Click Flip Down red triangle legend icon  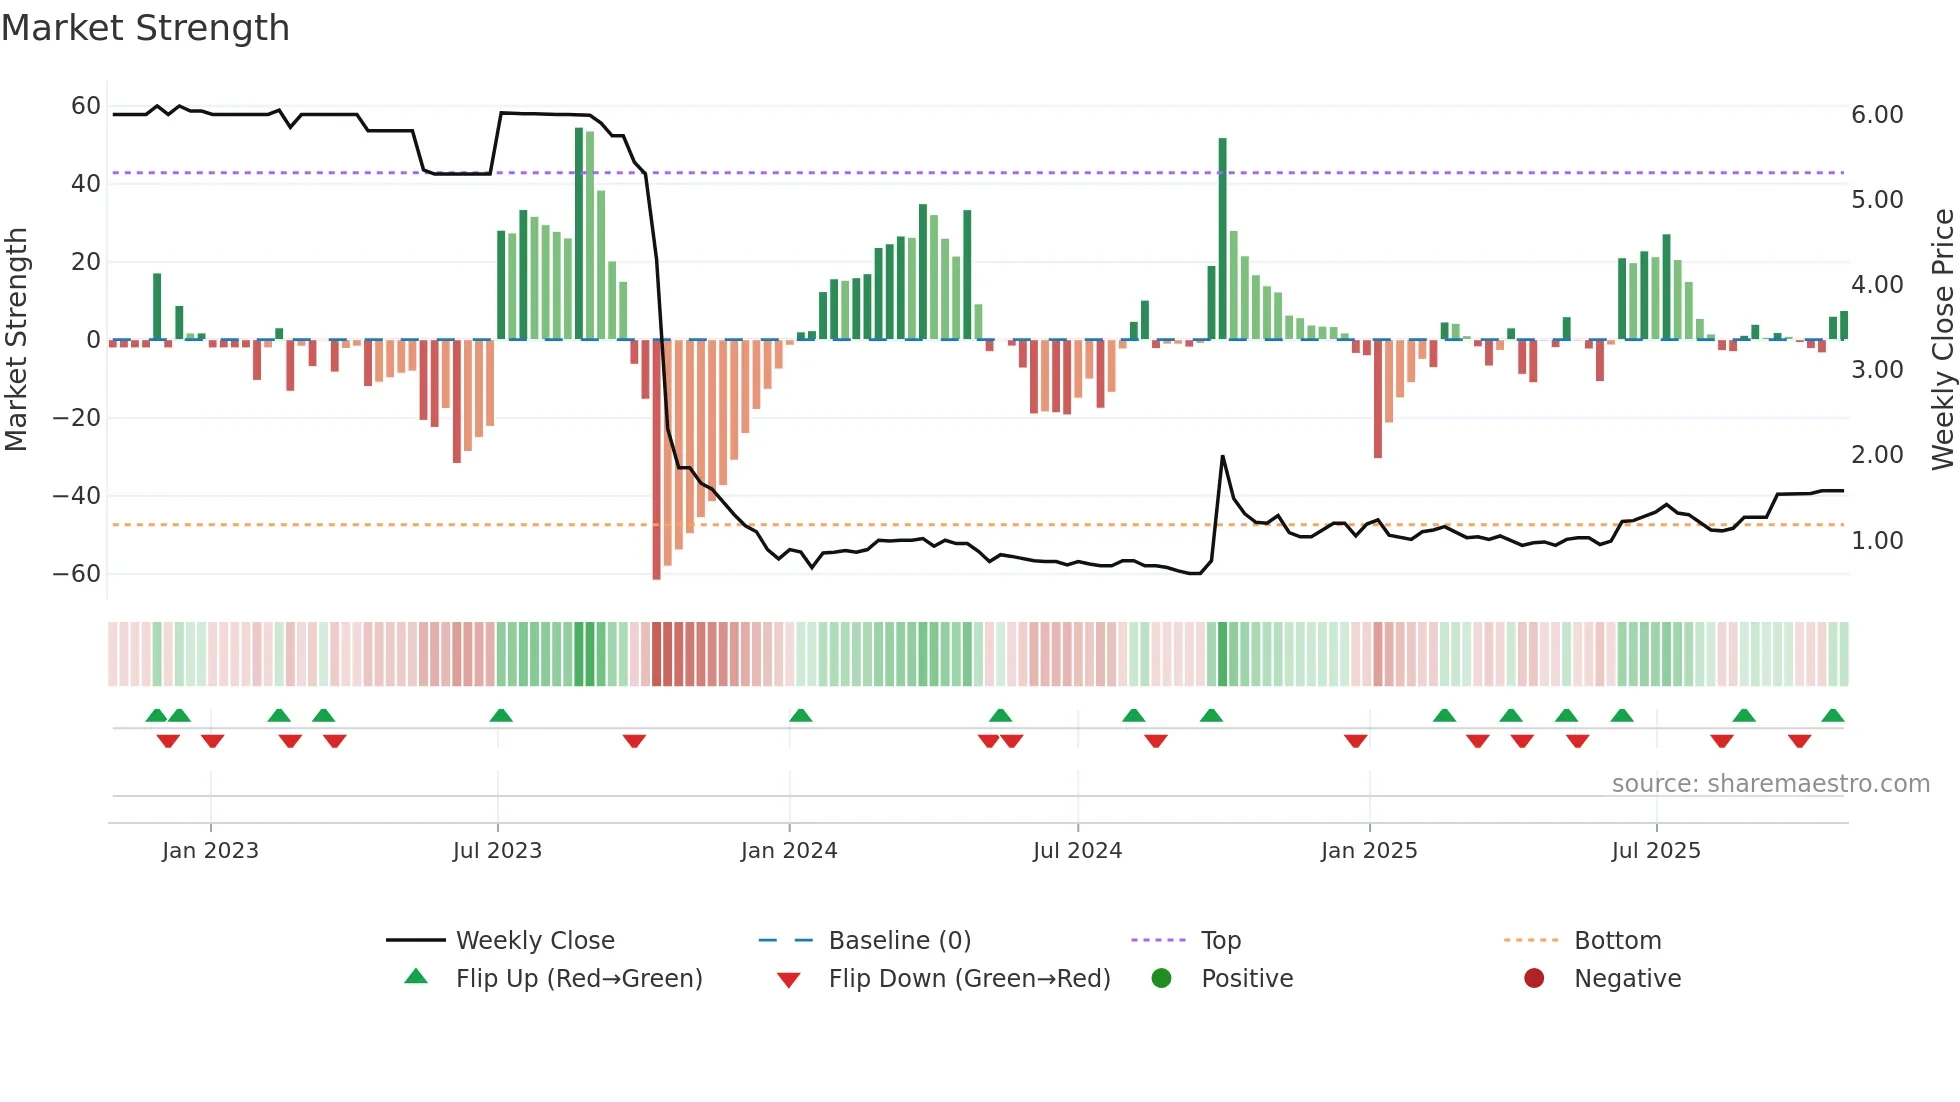(788, 979)
